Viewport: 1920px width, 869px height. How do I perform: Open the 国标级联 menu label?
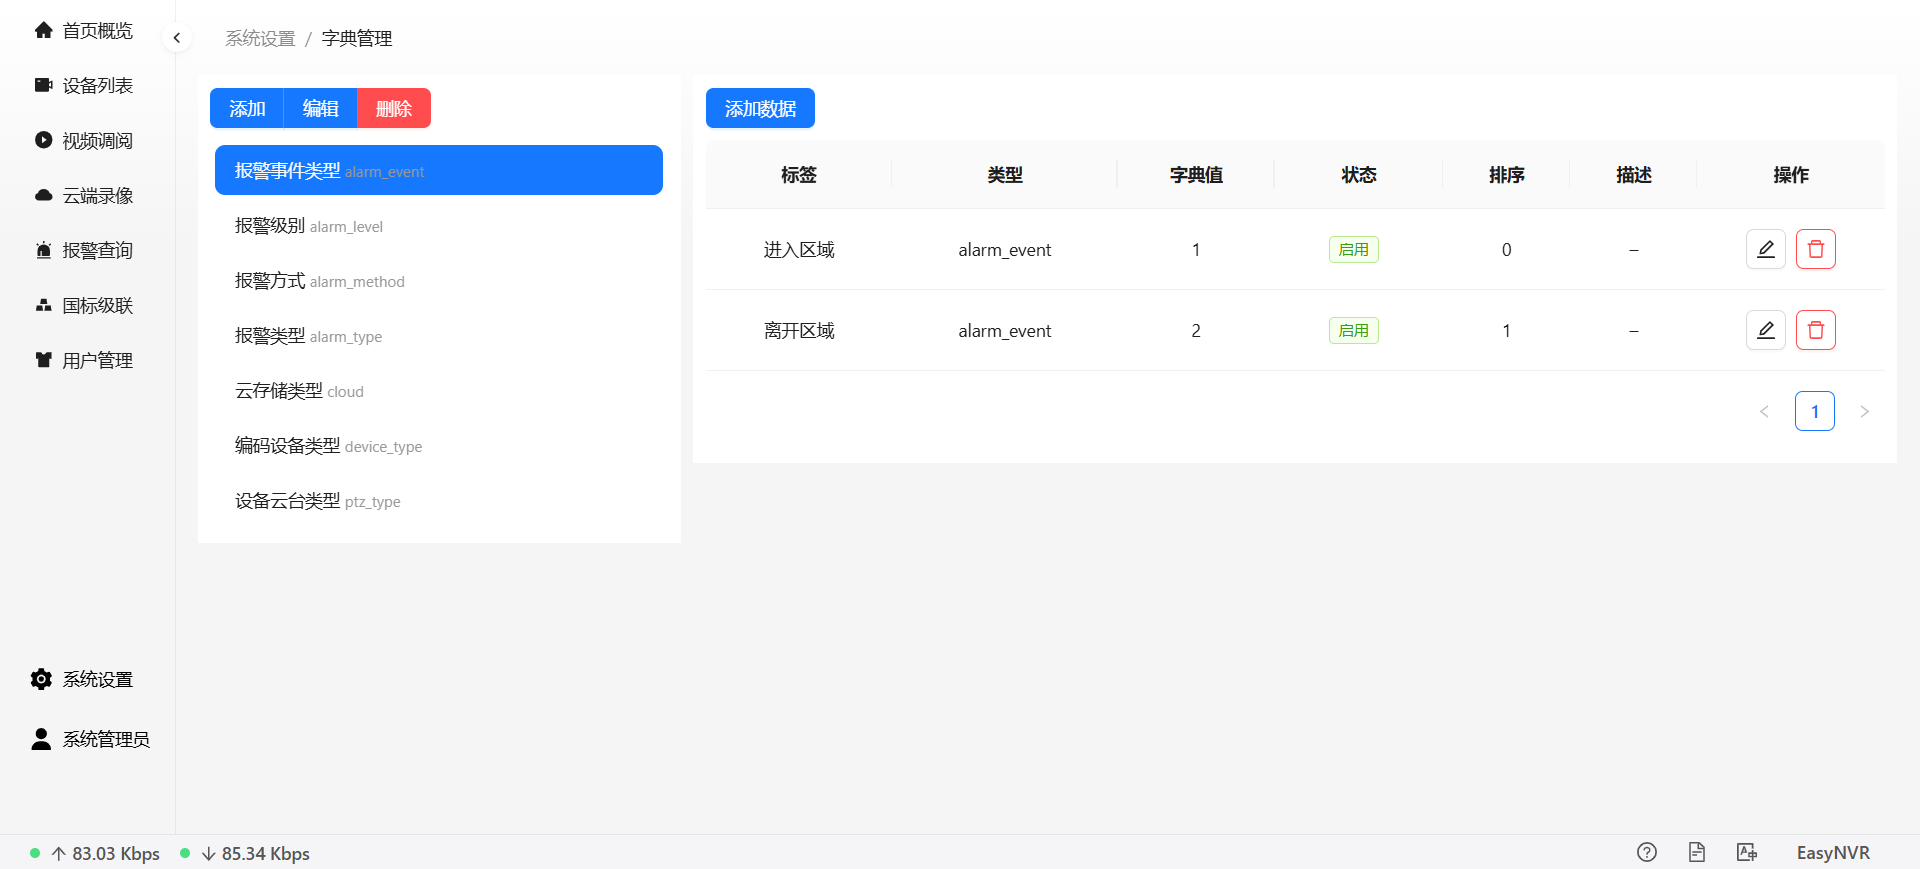(x=98, y=305)
